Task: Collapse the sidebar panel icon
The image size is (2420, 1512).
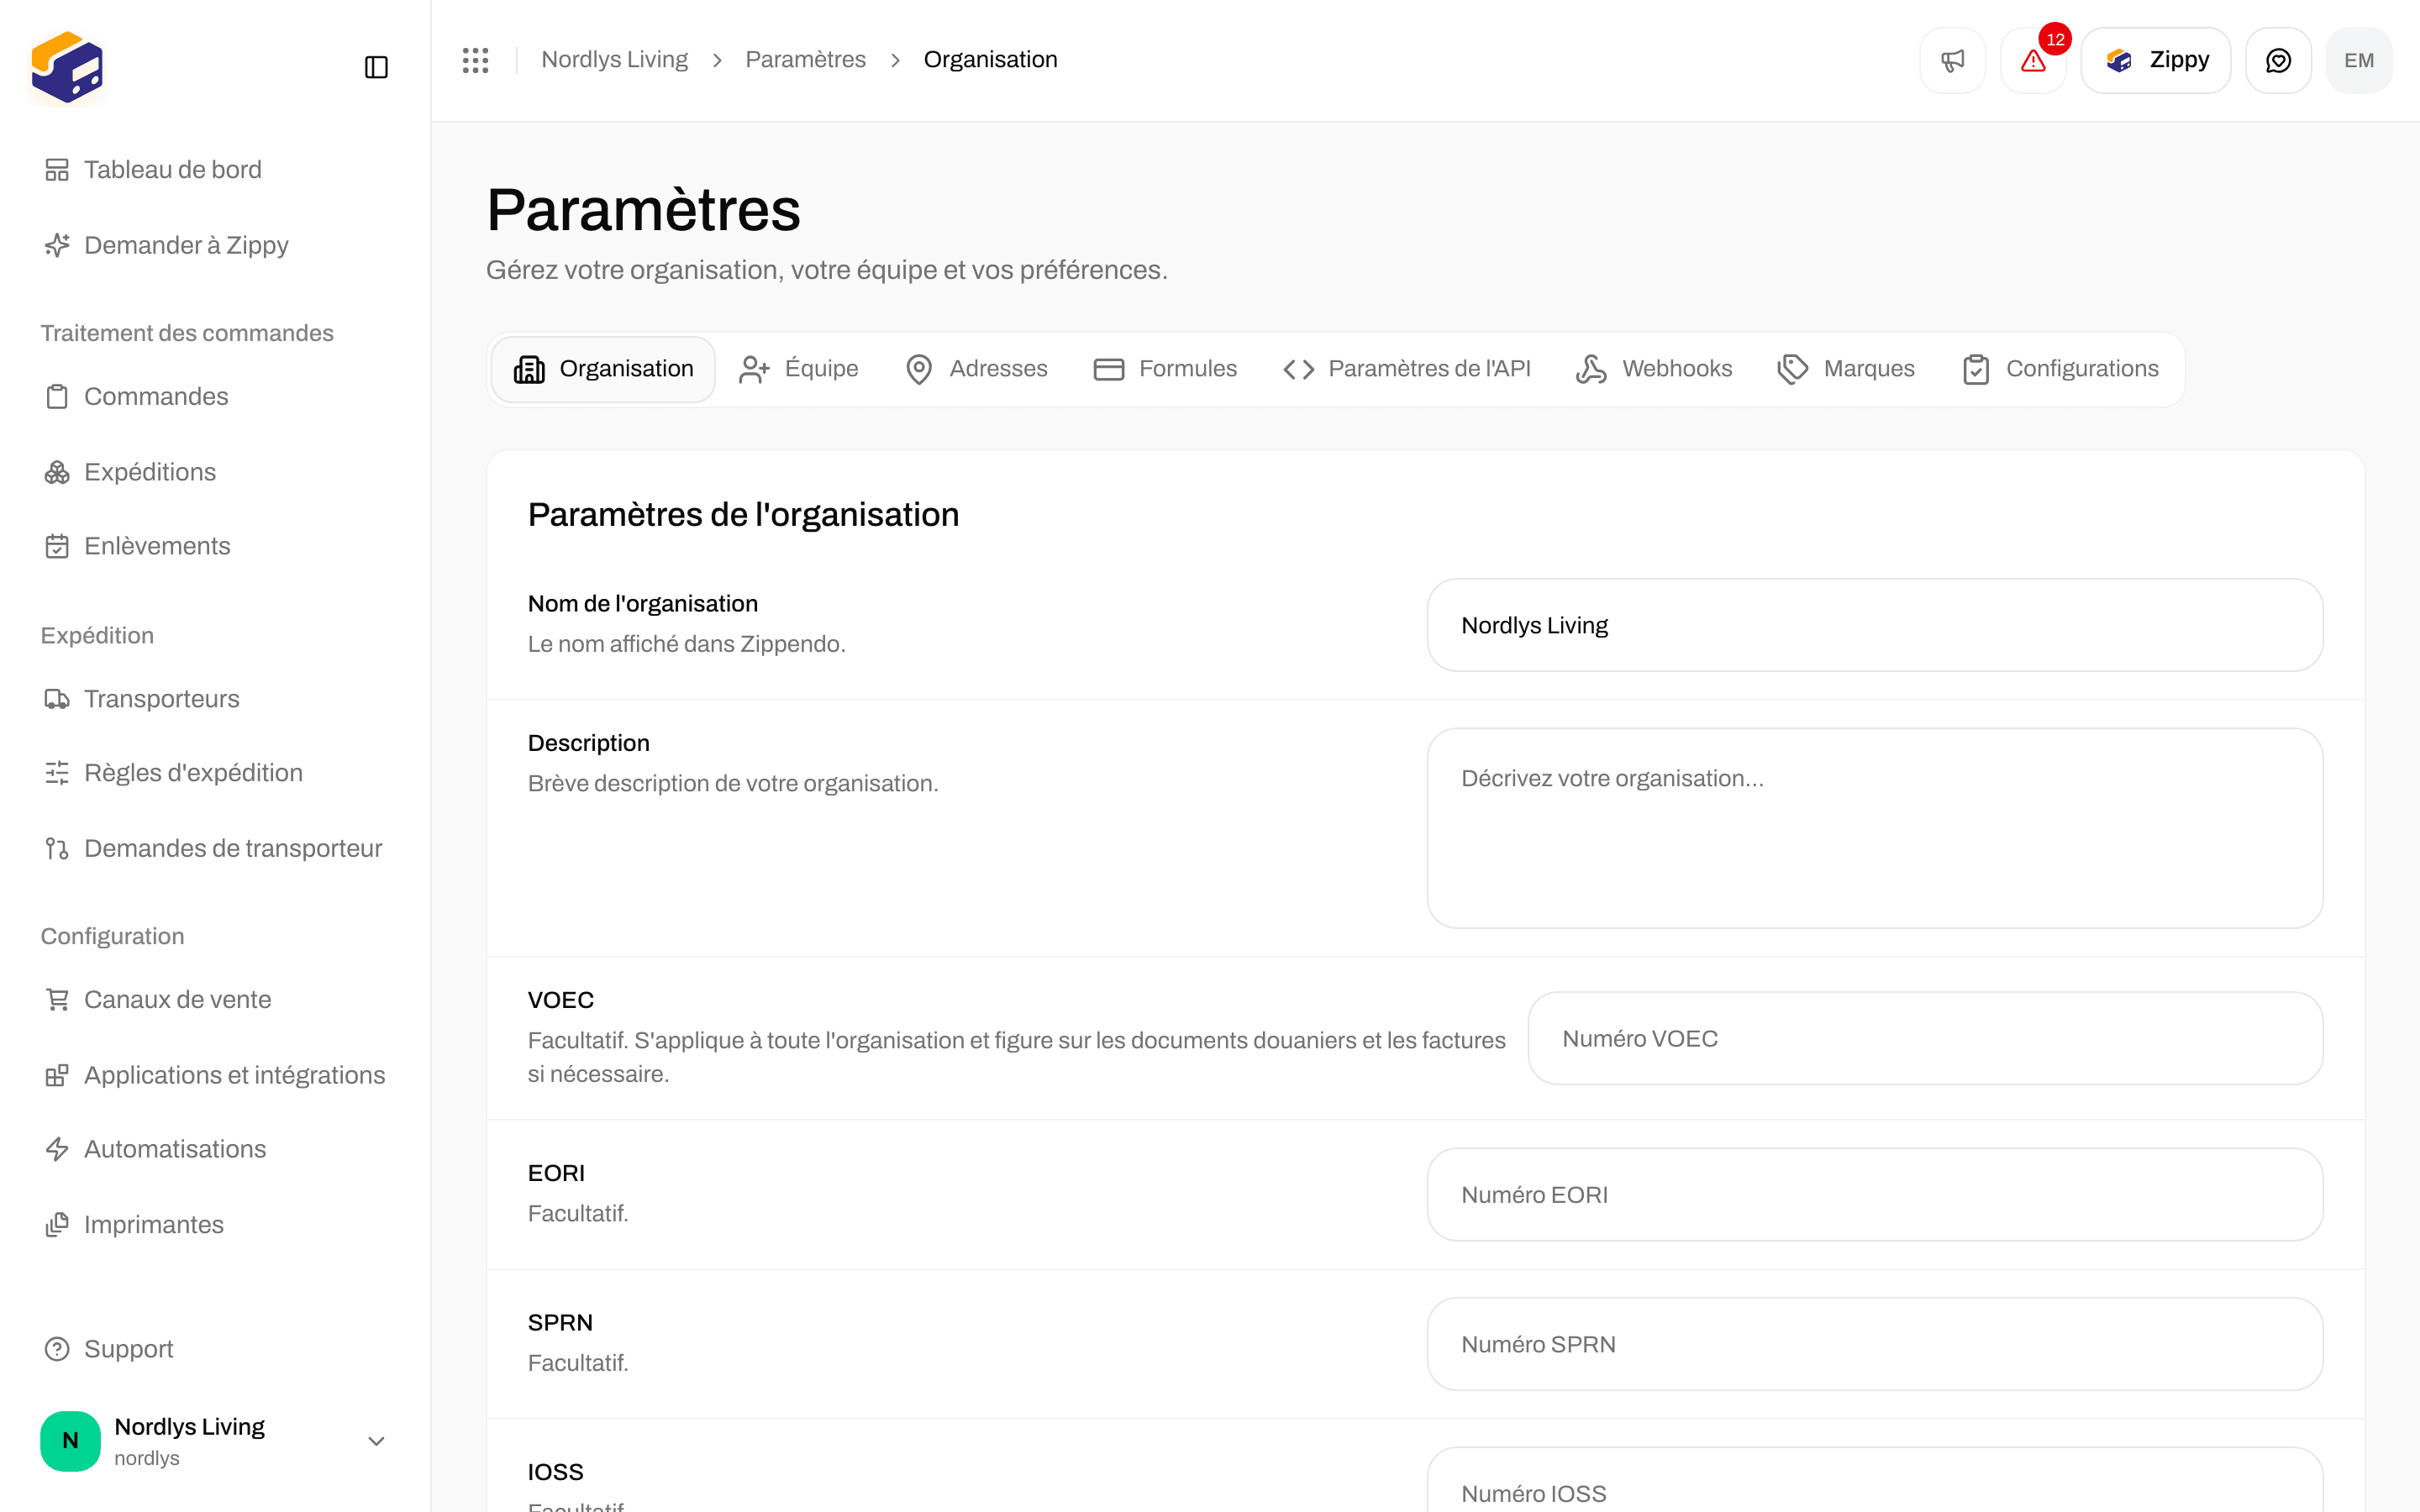Action: click(x=376, y=67)
